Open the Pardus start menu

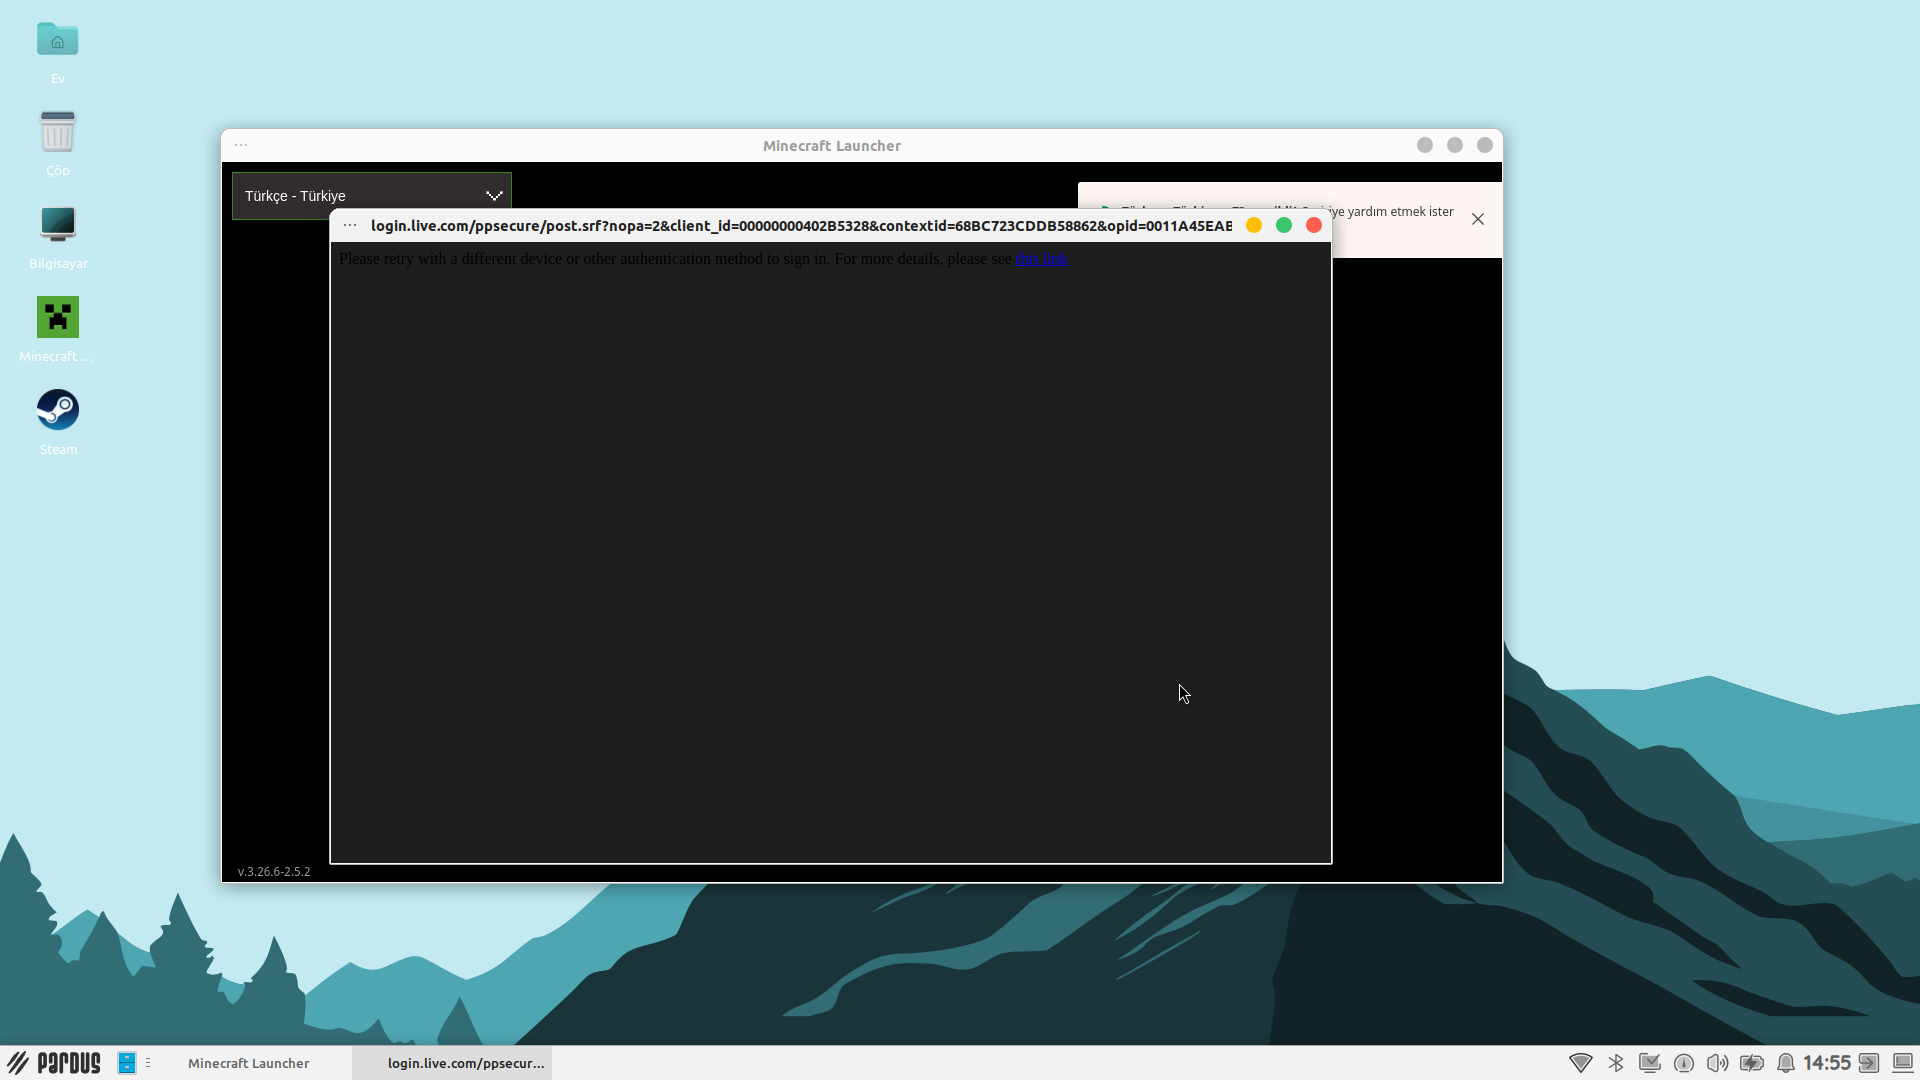click(x=54, y=1063)
